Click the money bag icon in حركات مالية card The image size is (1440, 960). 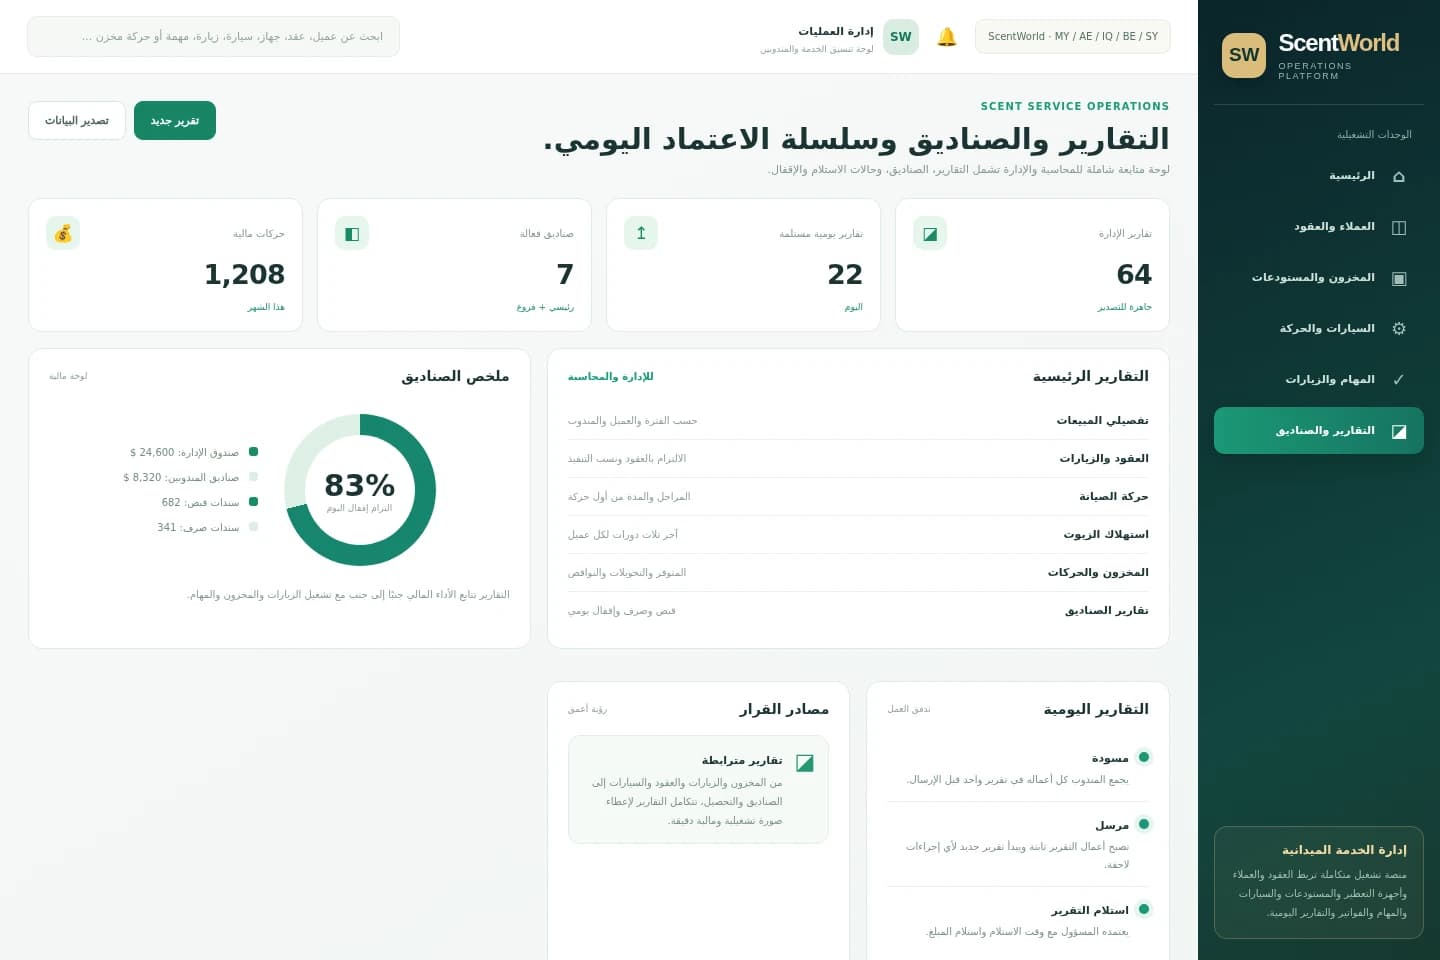[63, 233]
